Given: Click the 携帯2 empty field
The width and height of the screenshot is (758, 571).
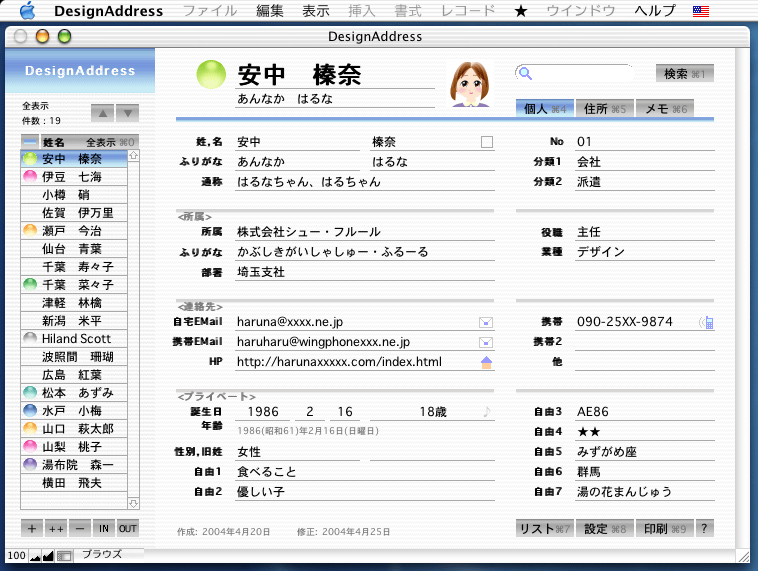Looking at the screenshot, I should pyautogui.click(x=645, y=341).
